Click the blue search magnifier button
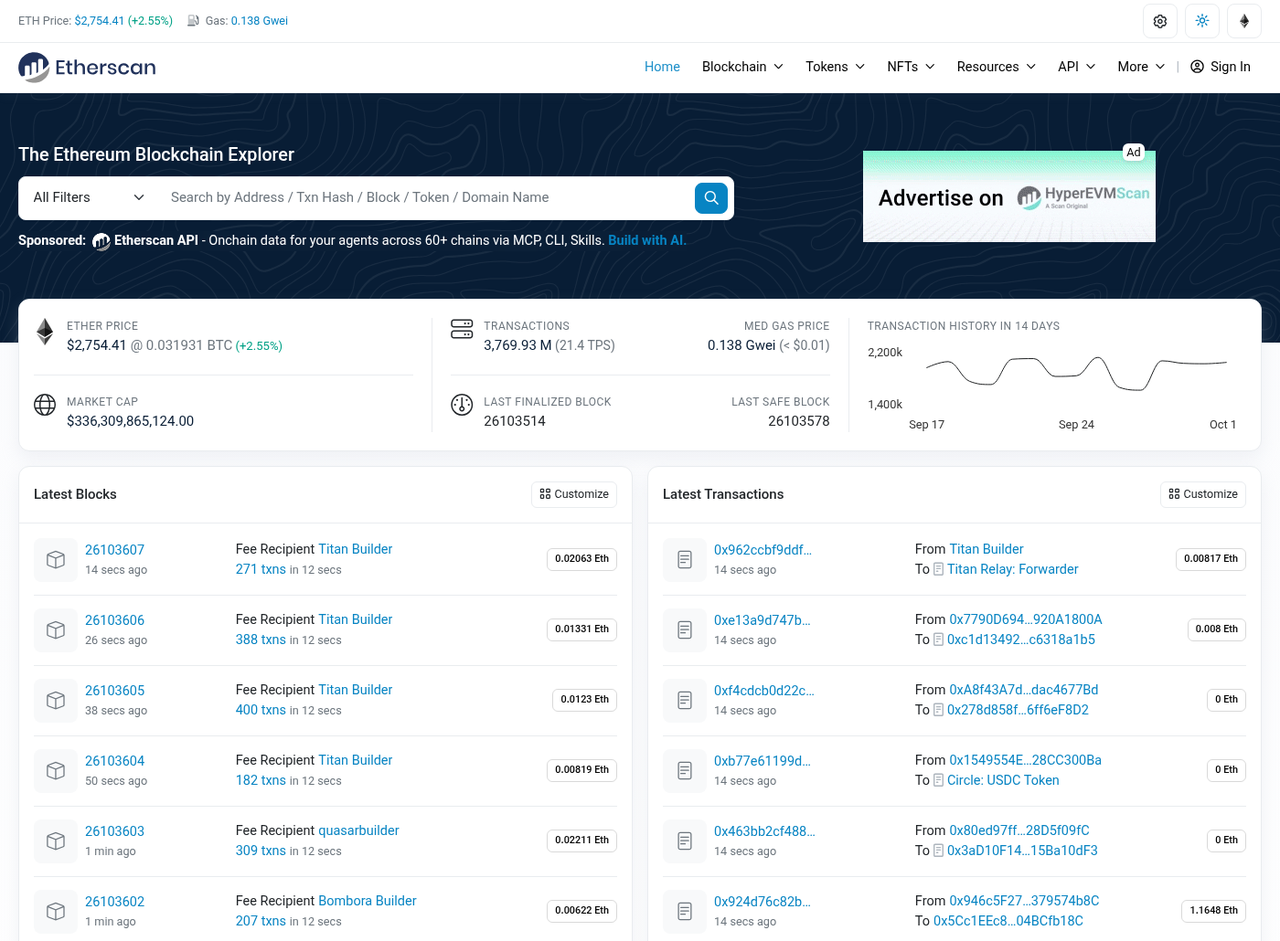Screen dimensions: 1280x941 pyautogui.click(x=711, y=198)
